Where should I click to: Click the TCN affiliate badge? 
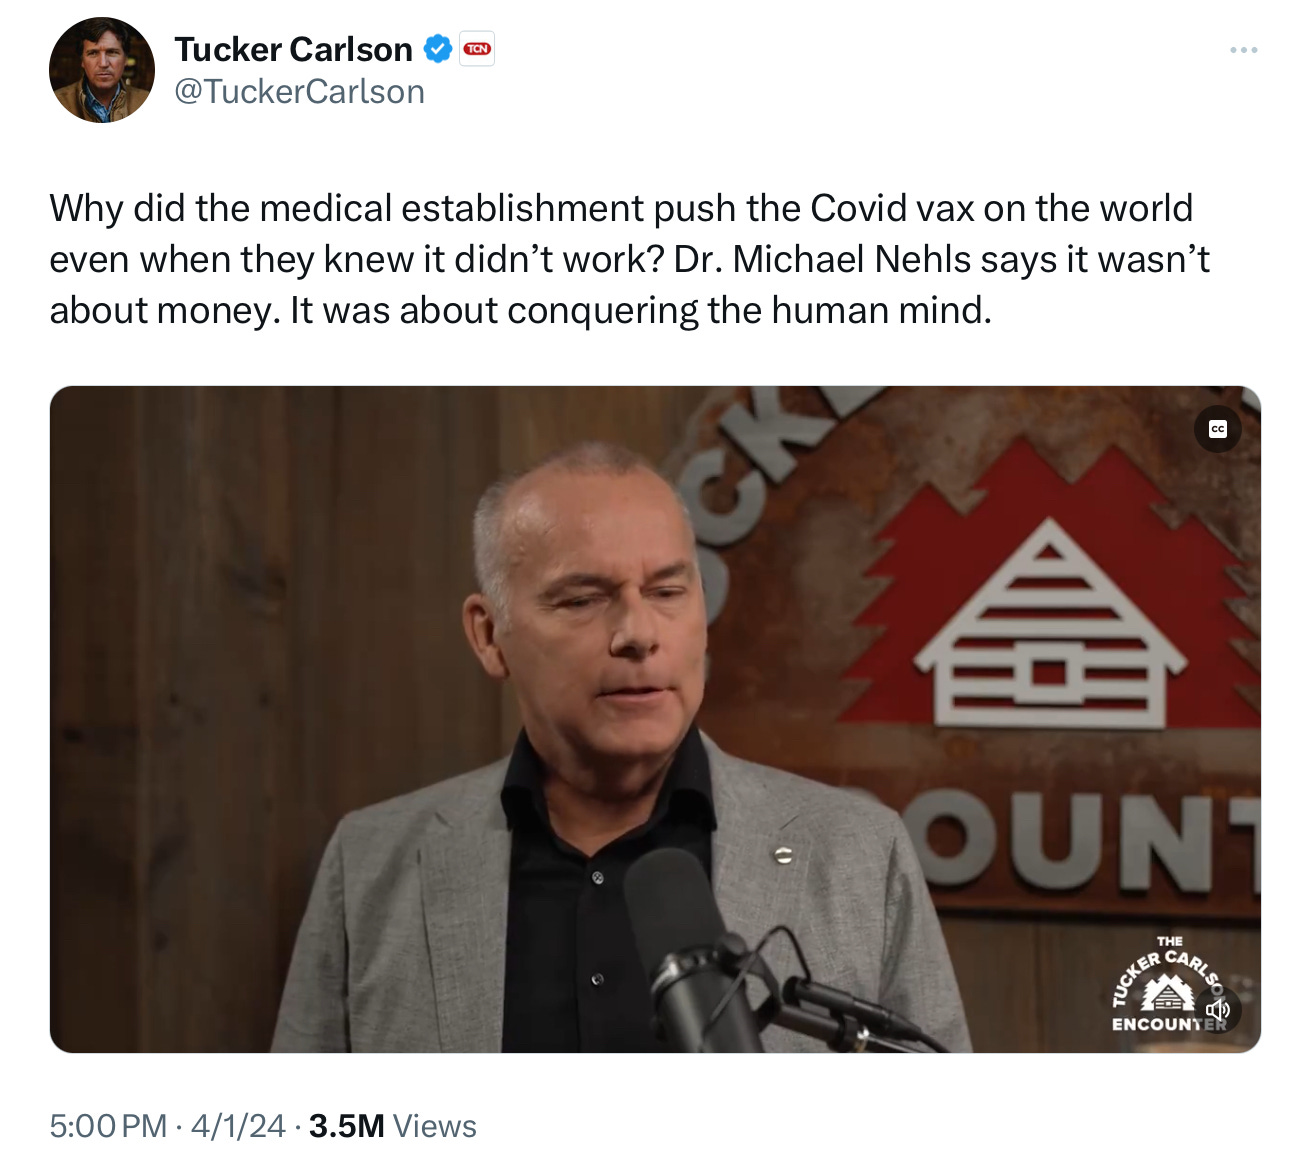coord(477,49)
